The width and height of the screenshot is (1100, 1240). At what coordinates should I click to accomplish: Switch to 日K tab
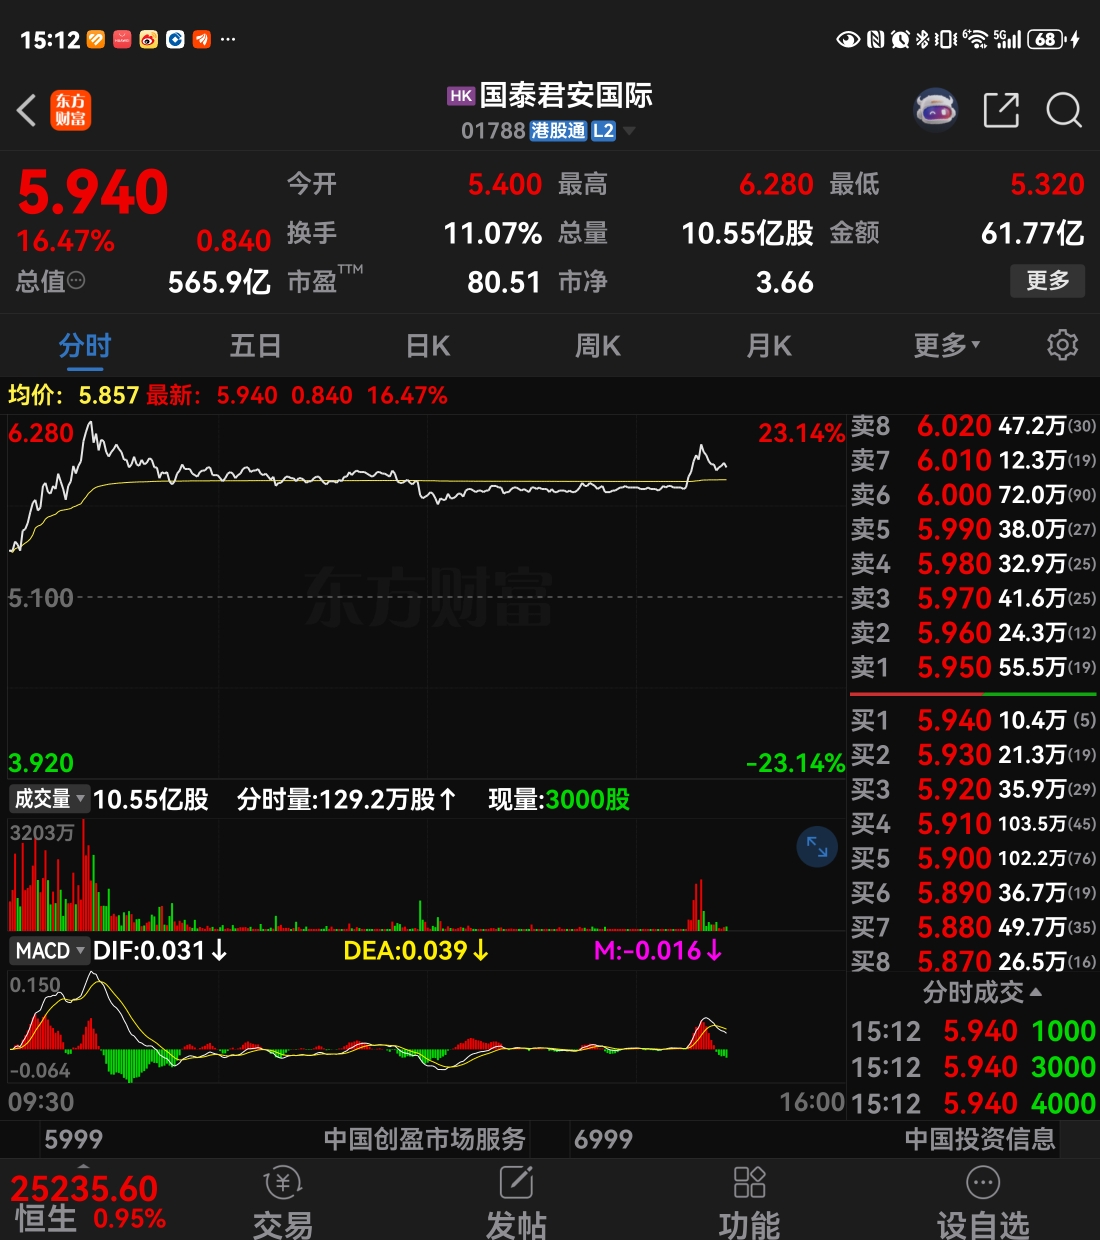click(x=428, y=345)
